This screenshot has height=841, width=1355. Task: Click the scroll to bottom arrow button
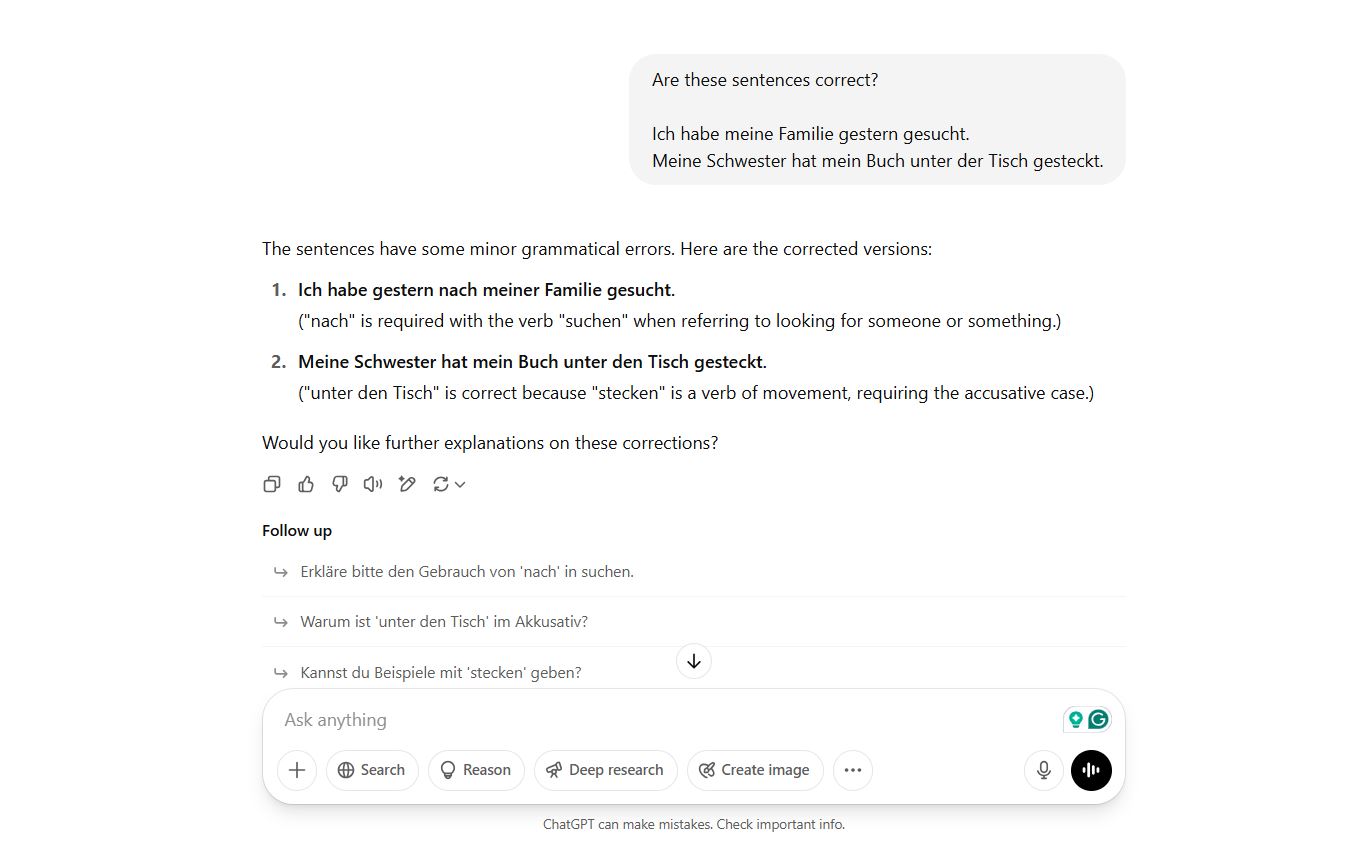click(x=694, y=661)
